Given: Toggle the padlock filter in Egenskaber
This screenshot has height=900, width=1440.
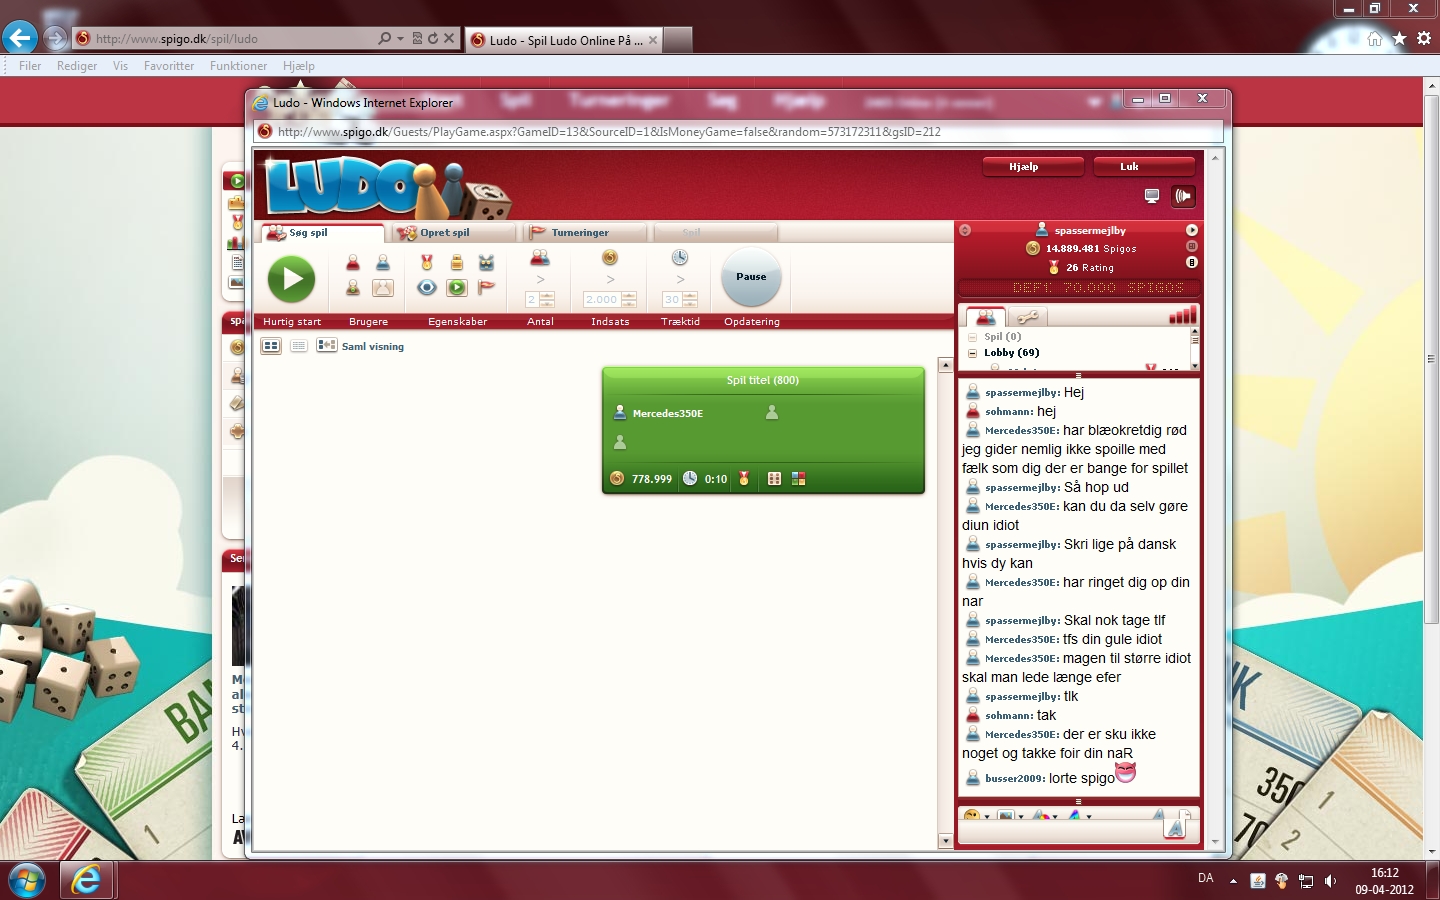Looking at the screenshot, I should tap(457, 262).
